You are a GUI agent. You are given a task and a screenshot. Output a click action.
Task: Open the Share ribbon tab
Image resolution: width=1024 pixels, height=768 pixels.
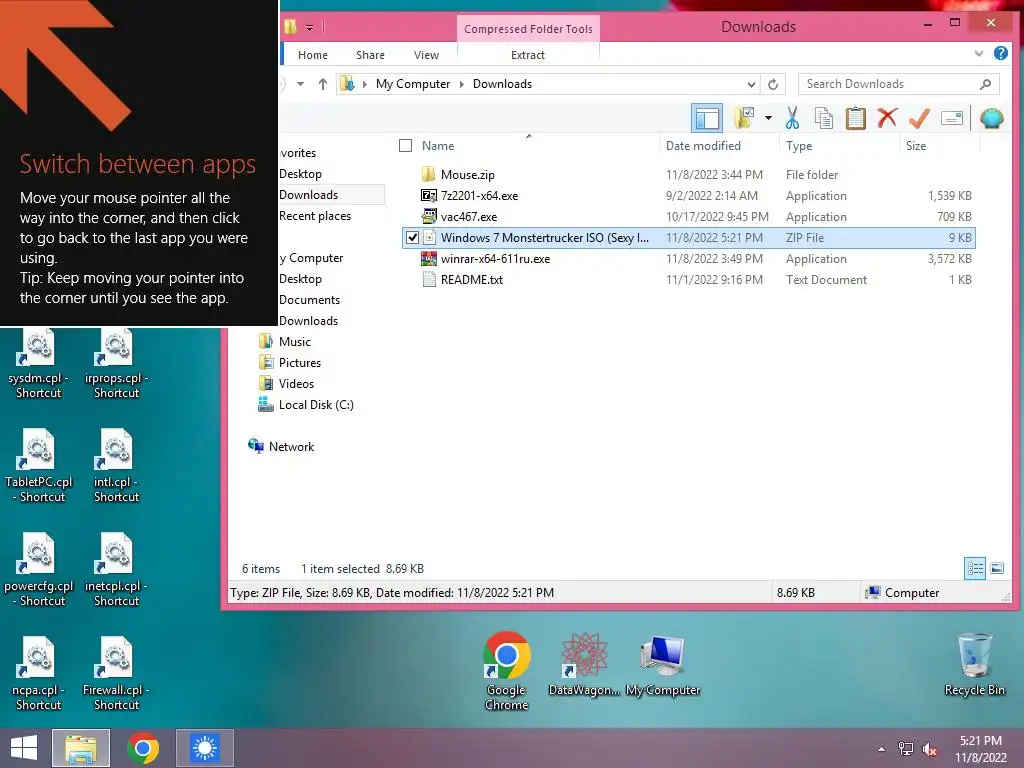370,55
